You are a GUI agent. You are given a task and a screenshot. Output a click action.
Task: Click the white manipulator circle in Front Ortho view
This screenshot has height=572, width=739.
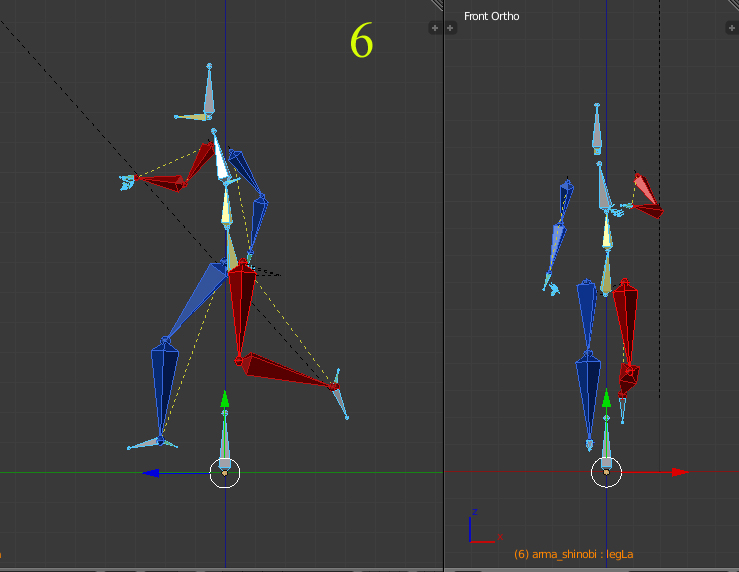tap(607, 472)
